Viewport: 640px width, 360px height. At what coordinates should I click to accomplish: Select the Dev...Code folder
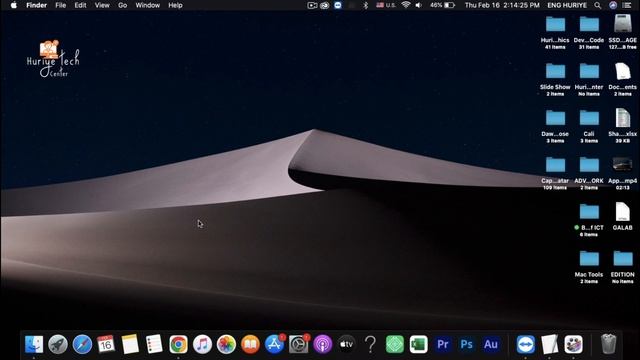pos(589,24)
